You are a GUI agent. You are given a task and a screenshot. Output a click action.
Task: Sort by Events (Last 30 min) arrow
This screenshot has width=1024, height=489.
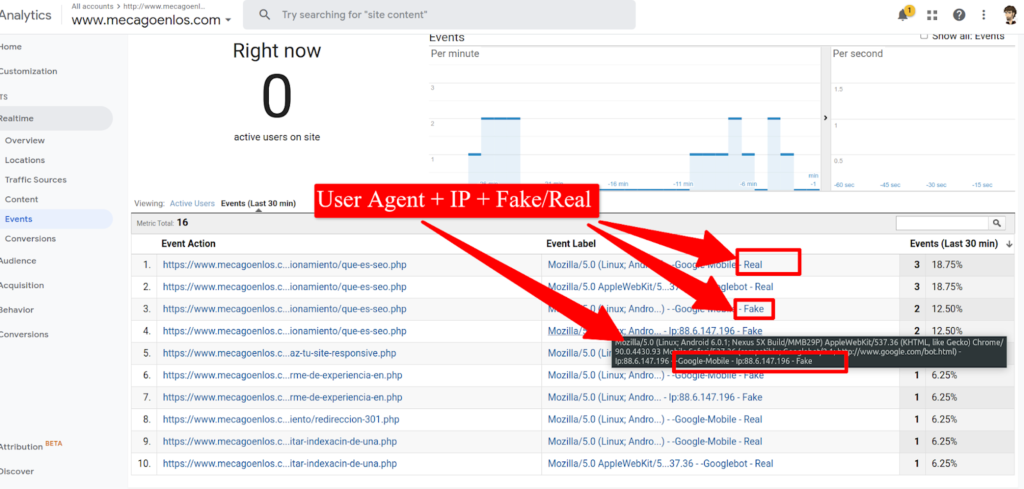click(x=1010, y=244)
